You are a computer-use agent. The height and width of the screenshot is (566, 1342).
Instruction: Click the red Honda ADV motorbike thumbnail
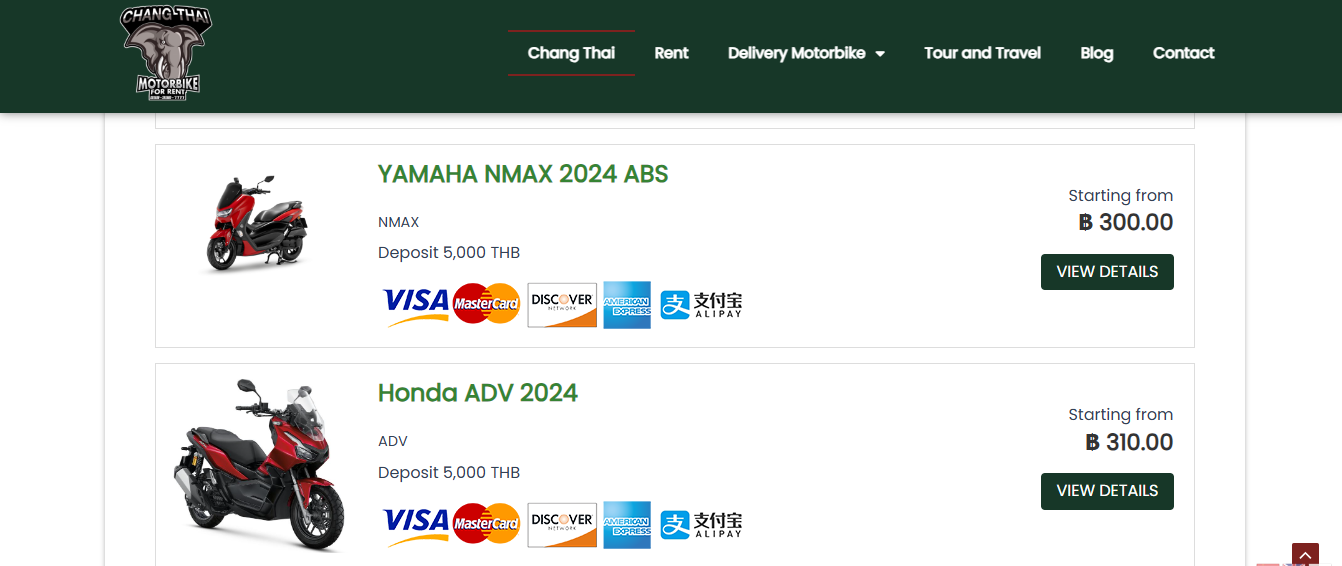coord(258,465)
